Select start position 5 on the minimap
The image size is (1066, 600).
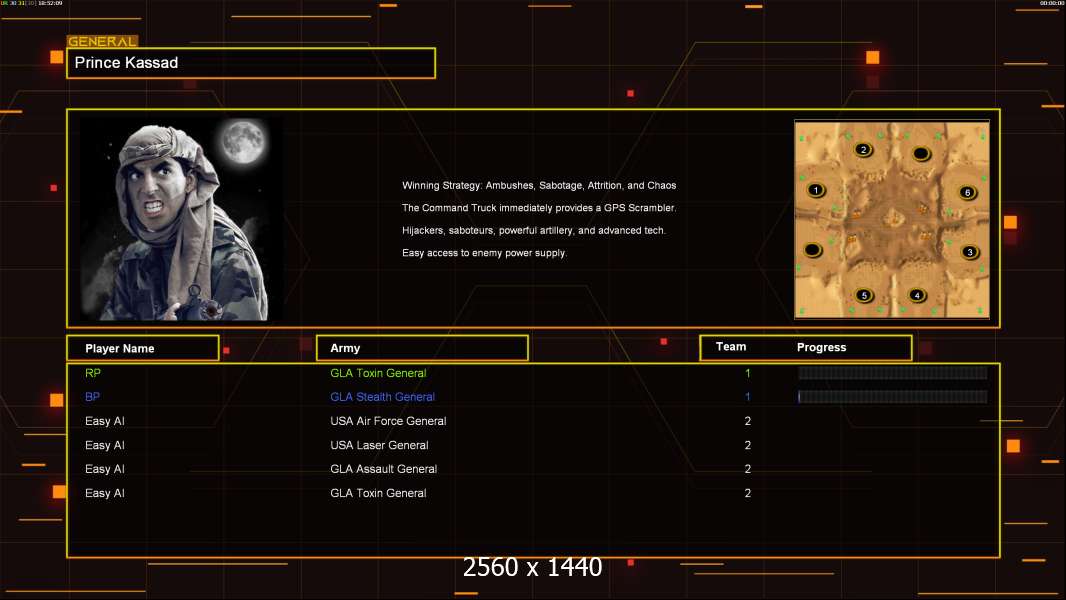pos(865,295)
